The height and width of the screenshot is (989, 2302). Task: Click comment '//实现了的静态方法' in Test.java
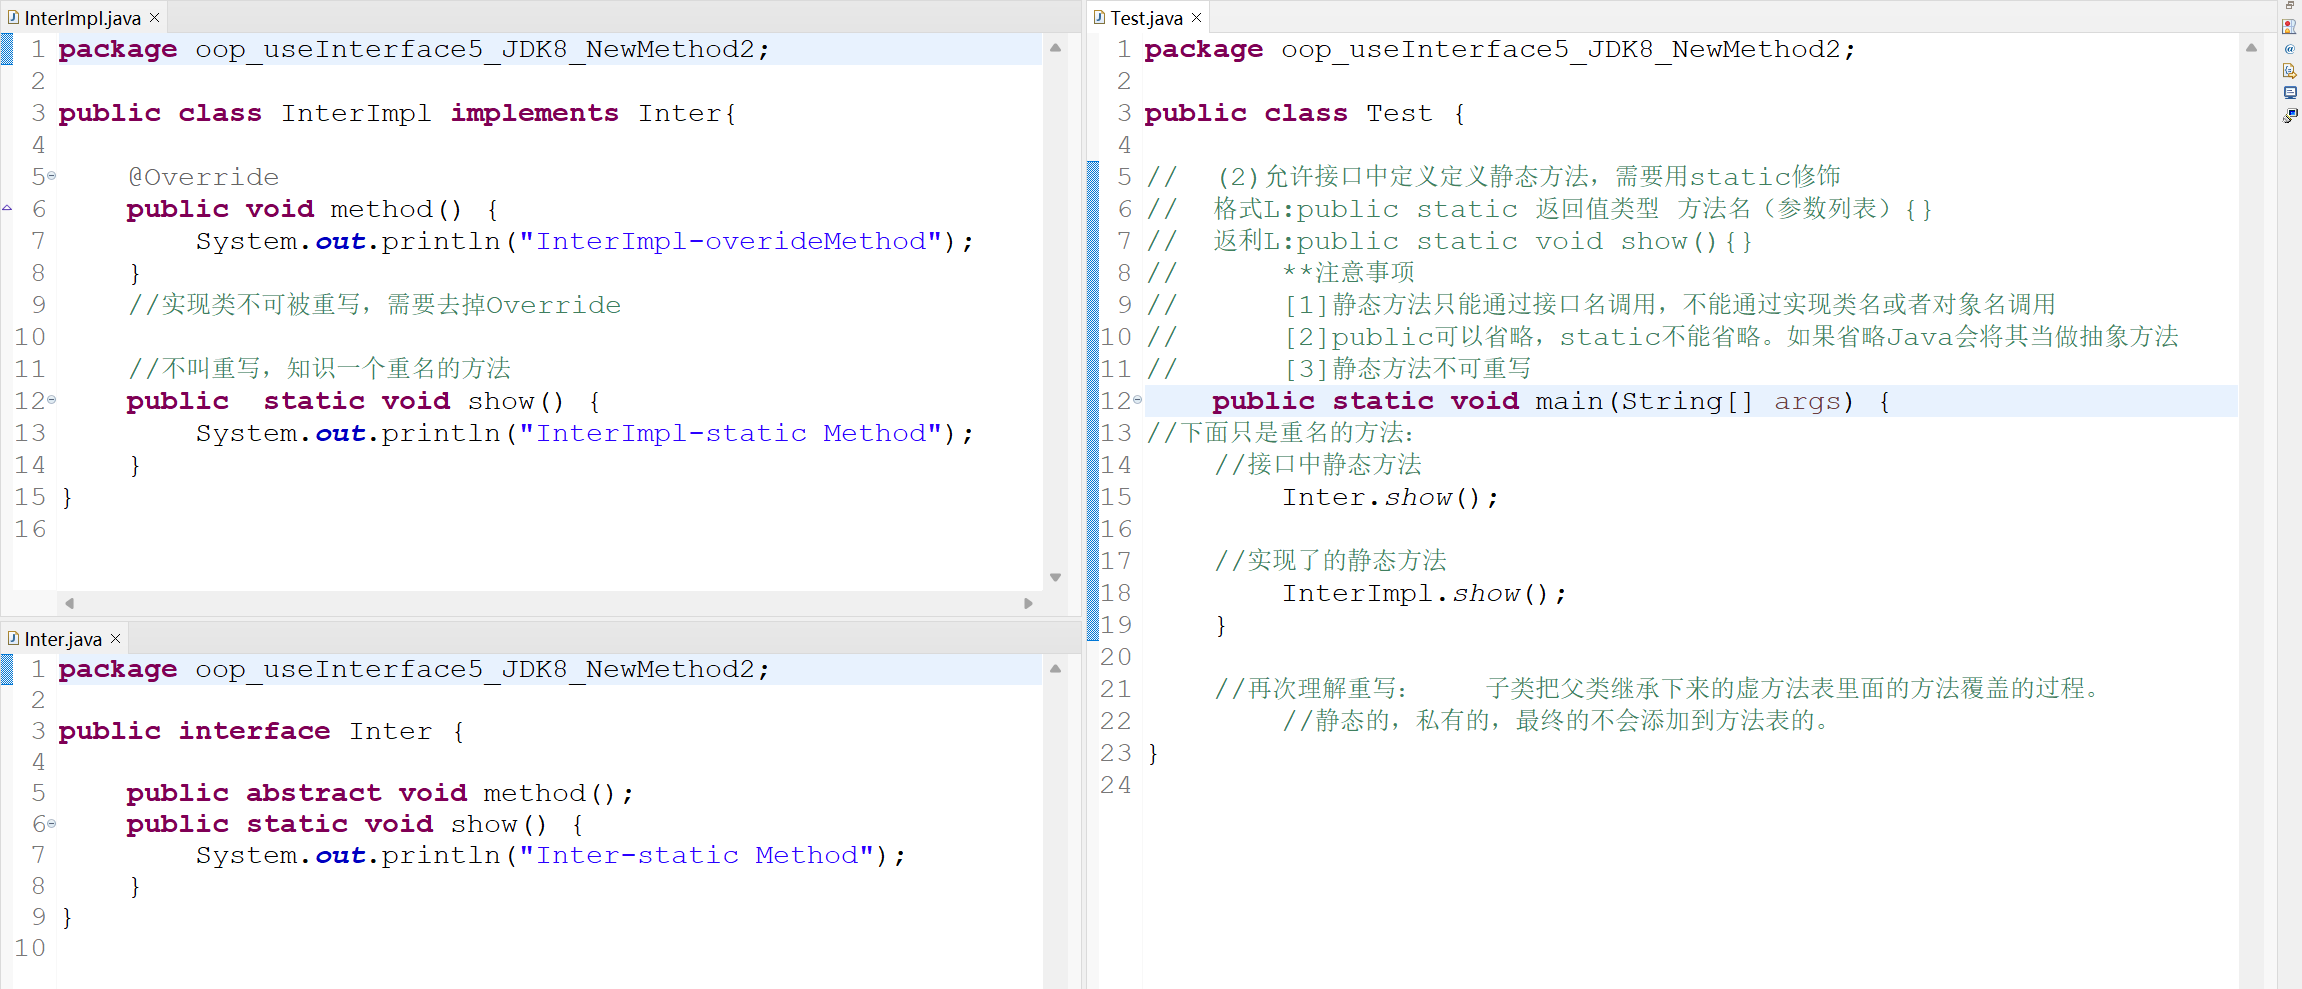(x=1330, y=561)
